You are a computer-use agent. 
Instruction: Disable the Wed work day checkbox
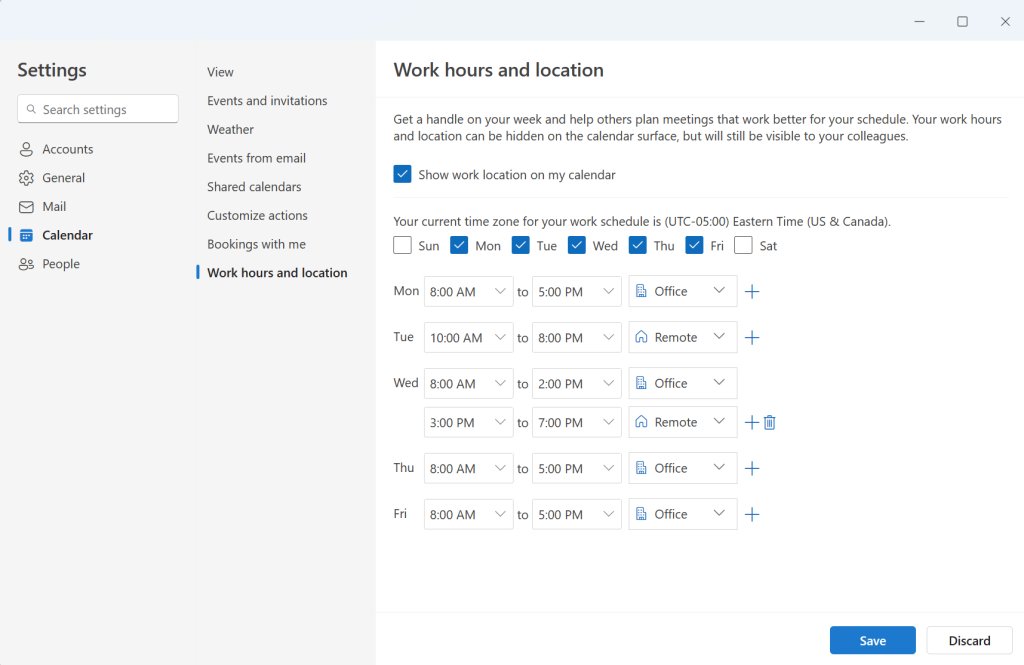[576, 244]
